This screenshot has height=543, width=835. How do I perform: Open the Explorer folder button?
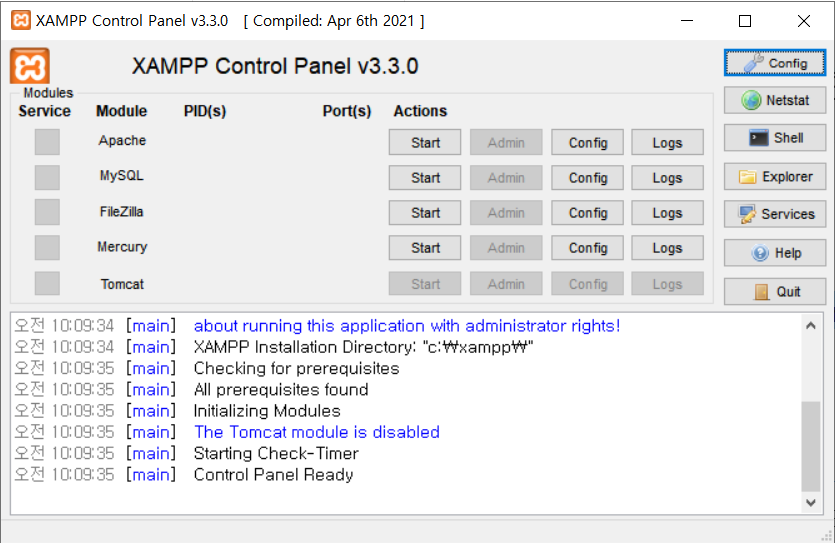pos(775,177)
